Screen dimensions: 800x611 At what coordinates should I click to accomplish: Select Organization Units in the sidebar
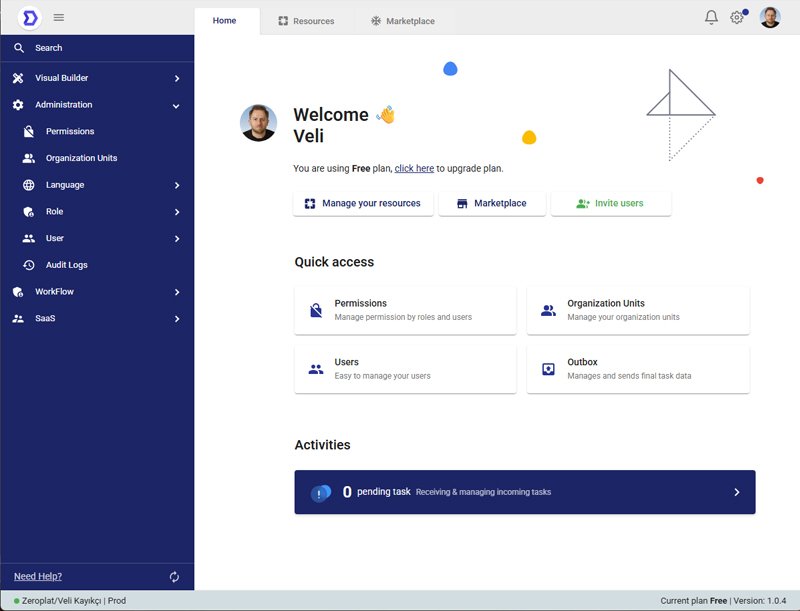(80, 158)
